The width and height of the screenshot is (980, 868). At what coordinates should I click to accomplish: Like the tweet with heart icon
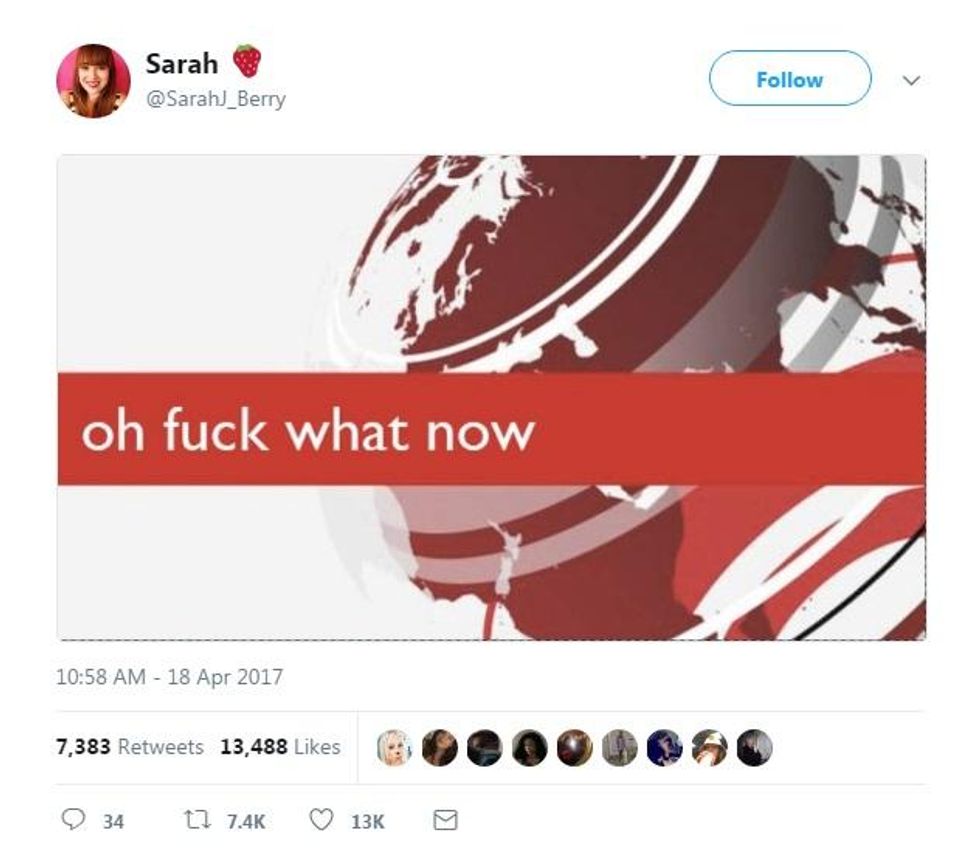tap(321, 821)
